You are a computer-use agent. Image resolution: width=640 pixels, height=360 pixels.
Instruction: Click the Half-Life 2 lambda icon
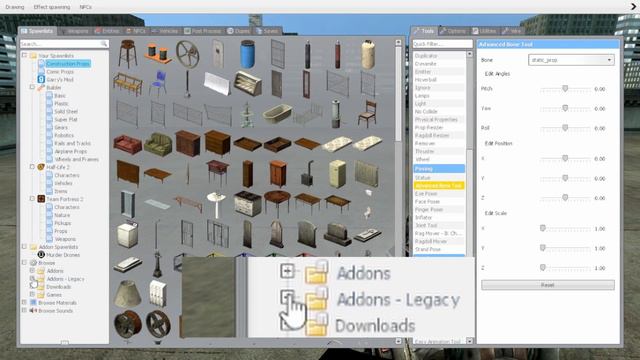pos(41,167)
